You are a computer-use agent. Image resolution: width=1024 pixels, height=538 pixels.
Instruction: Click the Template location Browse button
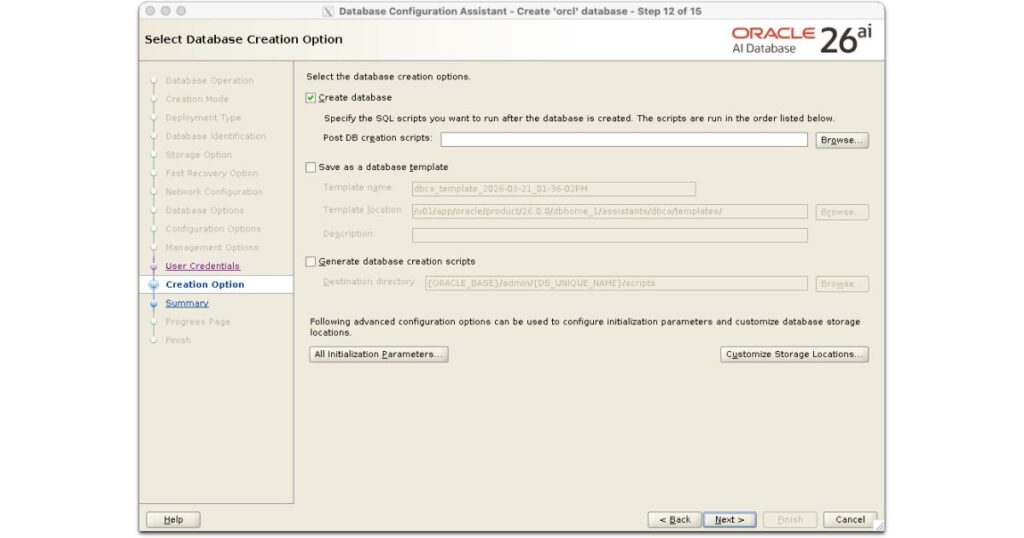click(842, 212)
